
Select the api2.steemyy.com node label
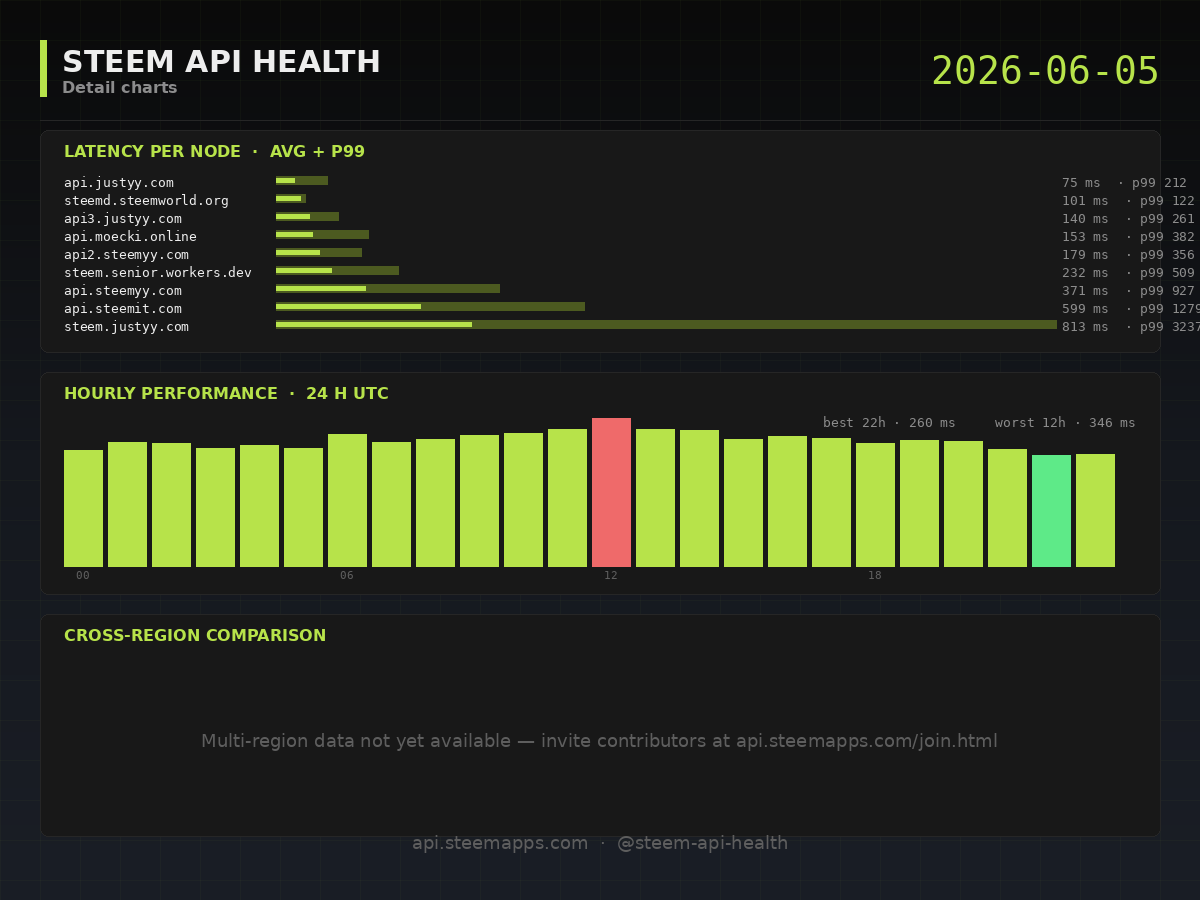126,255
